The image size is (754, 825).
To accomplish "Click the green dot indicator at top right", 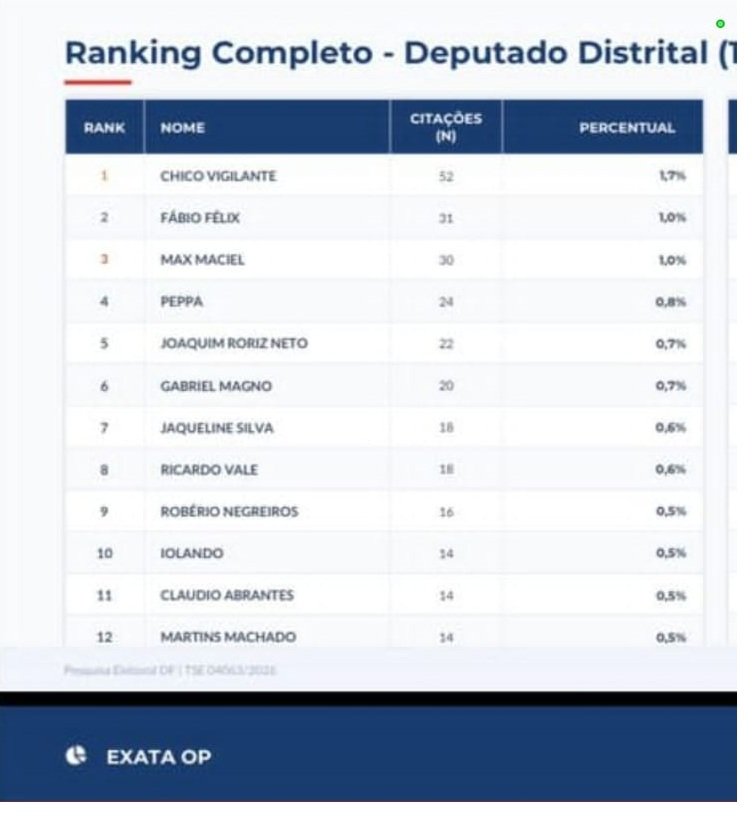I will pos(720,23).
